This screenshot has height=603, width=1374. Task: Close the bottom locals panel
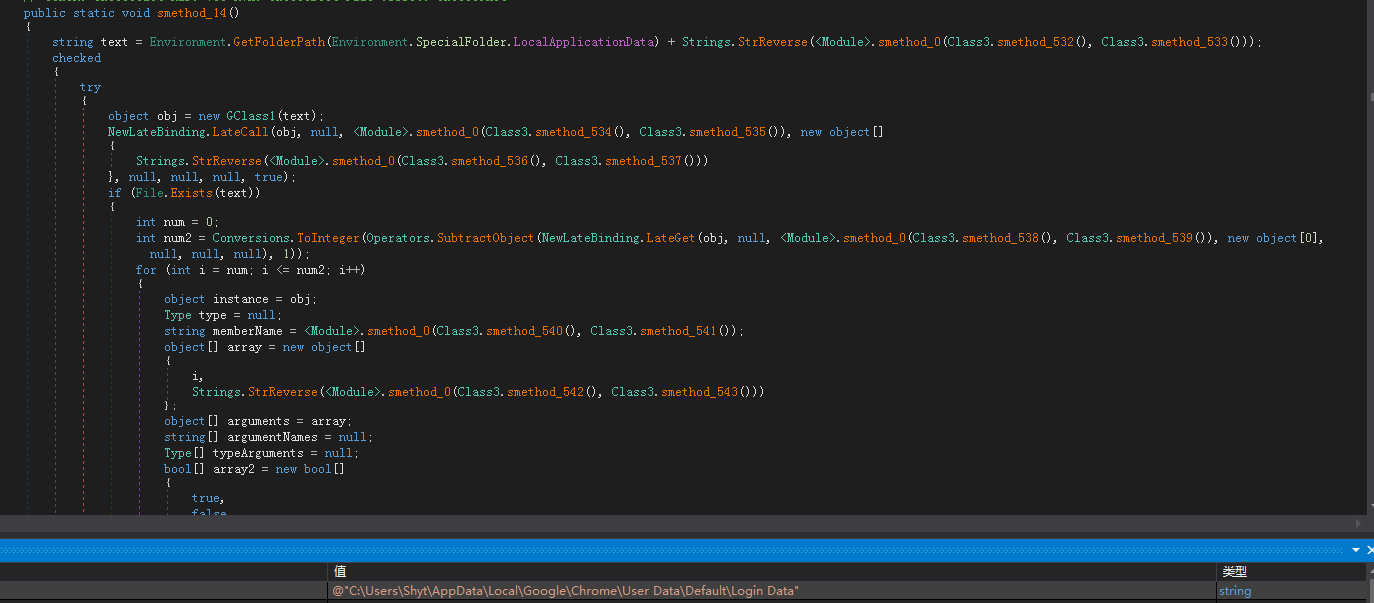(1369, 550)
